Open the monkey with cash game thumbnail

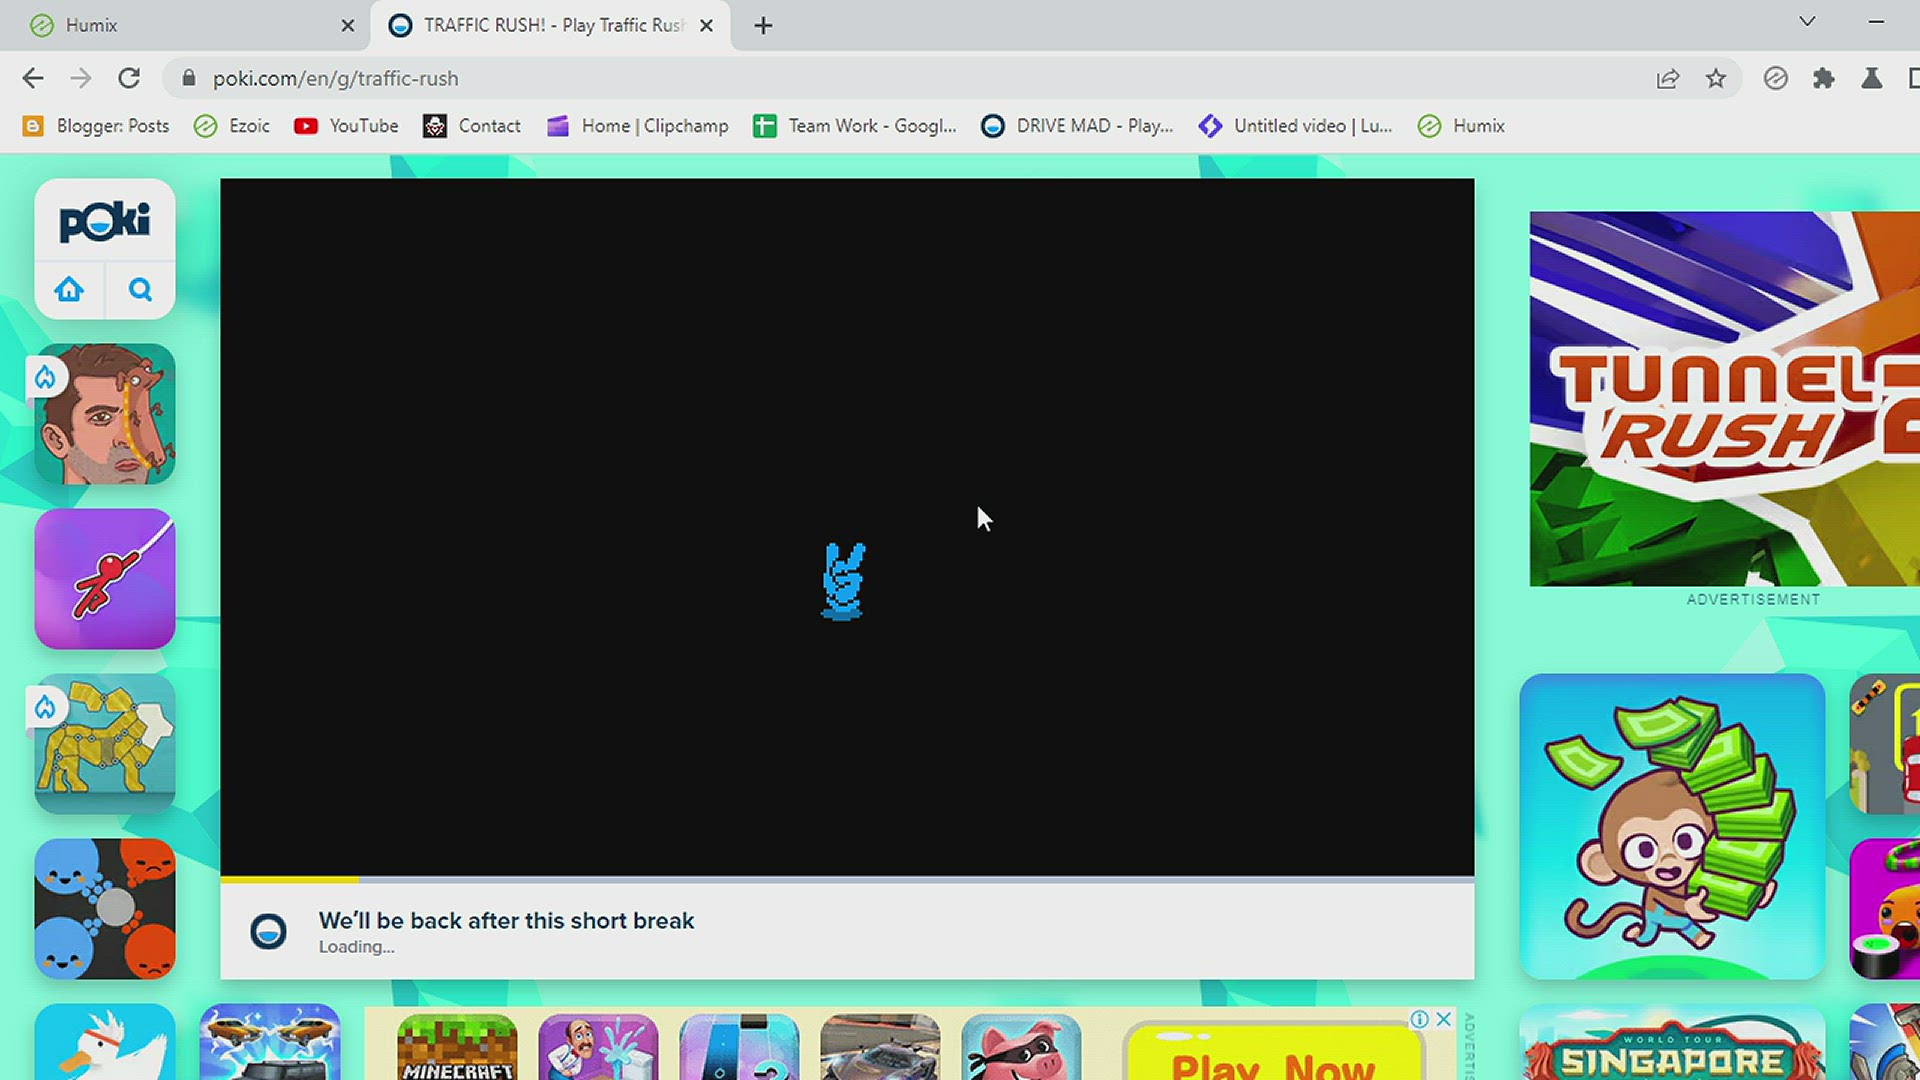pos(1671,825)
